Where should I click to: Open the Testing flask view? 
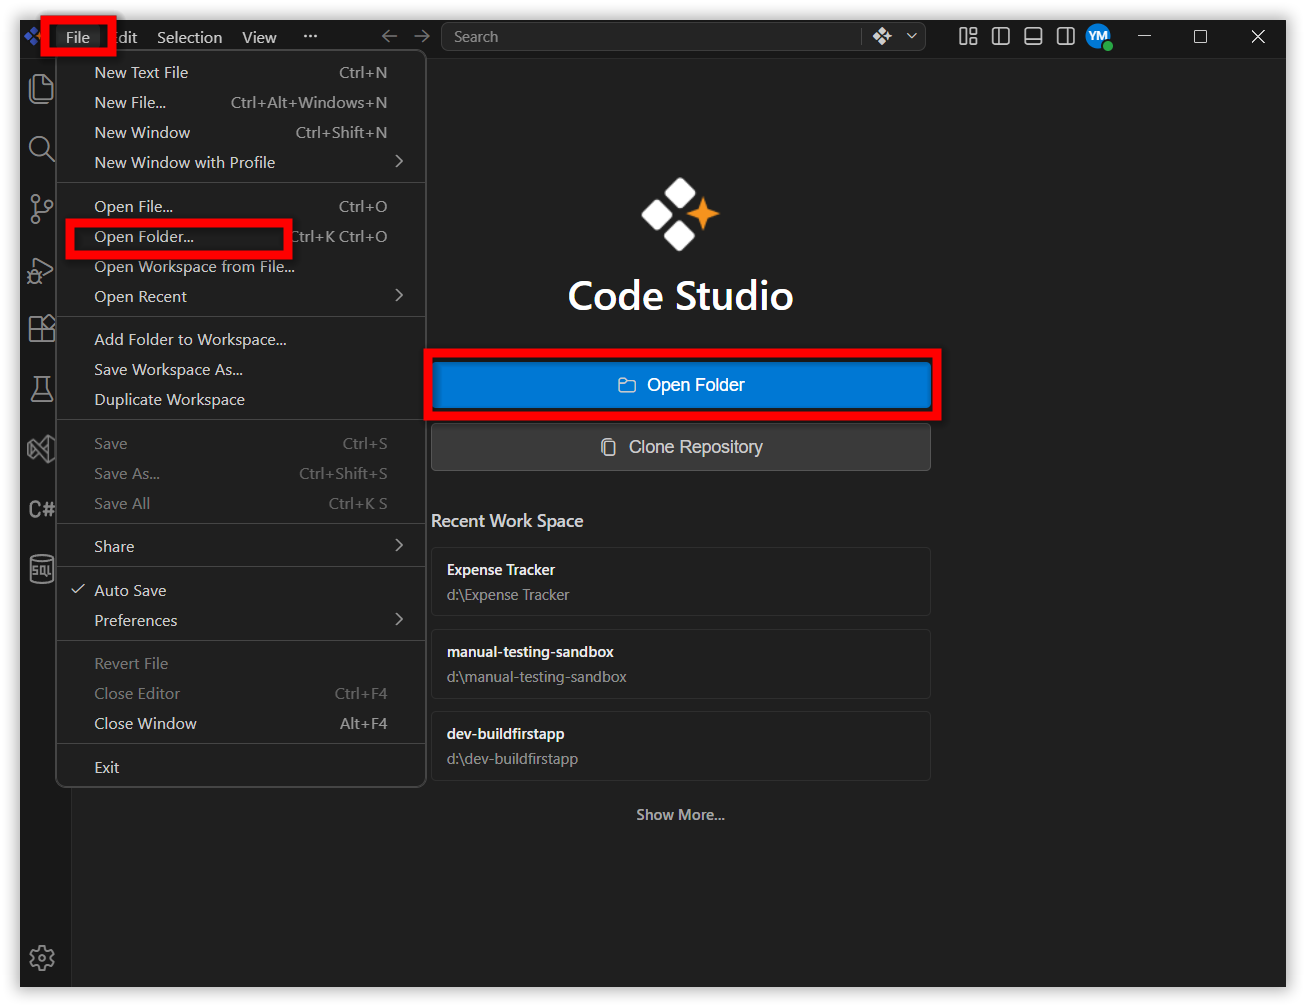[41, 389]
